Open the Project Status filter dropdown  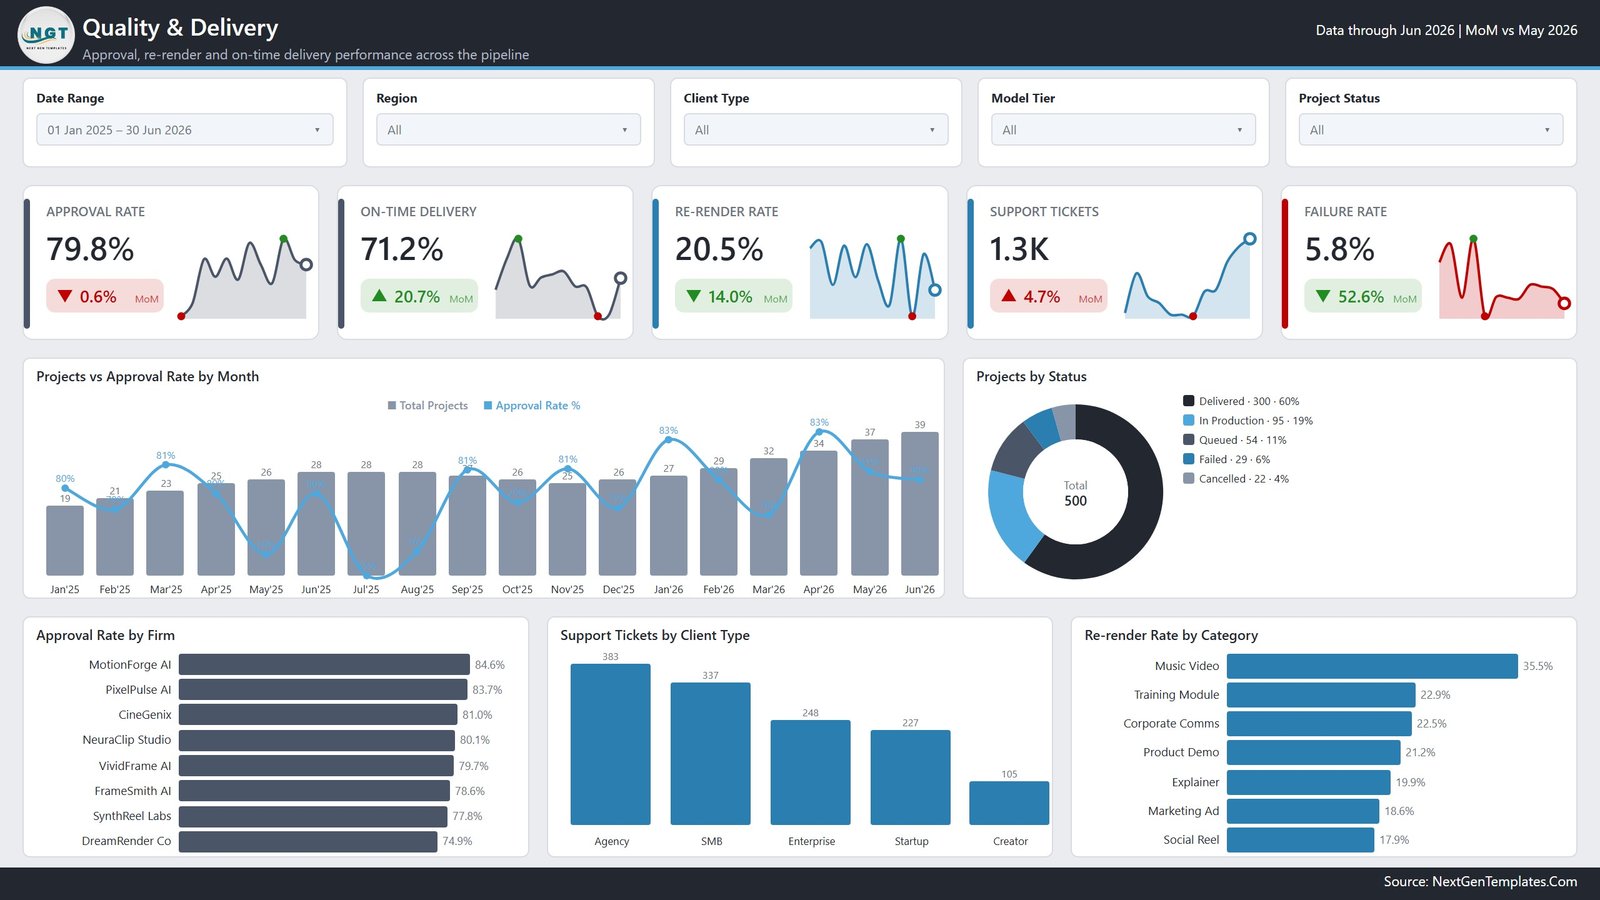click(1431, 130)
